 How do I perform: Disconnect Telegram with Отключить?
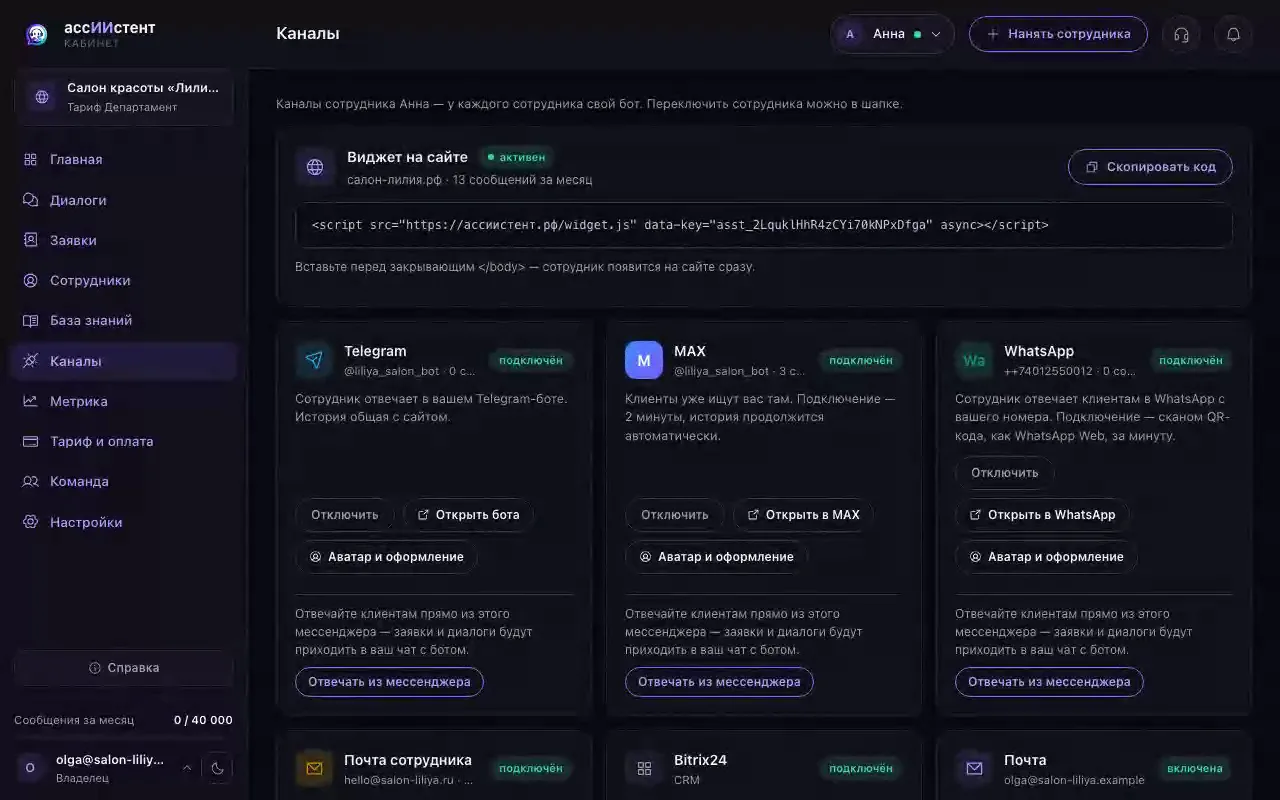point(345,515)
